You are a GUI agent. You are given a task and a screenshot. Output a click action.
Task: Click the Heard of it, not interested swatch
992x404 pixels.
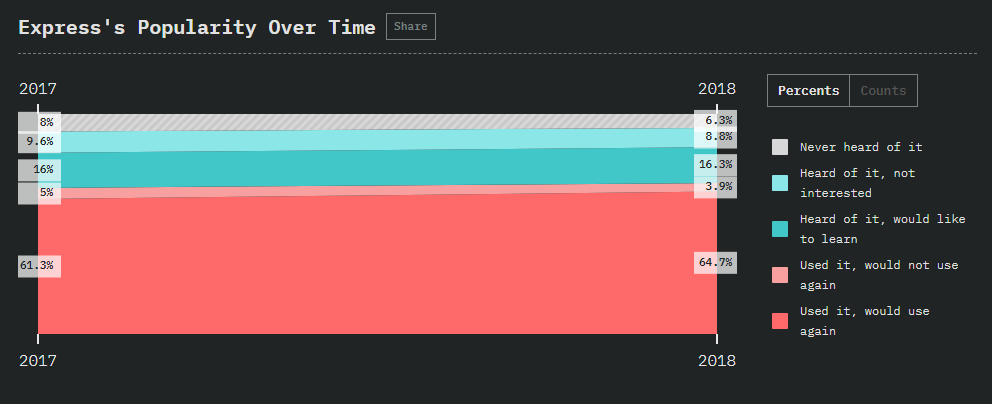(x=780, y=183)
